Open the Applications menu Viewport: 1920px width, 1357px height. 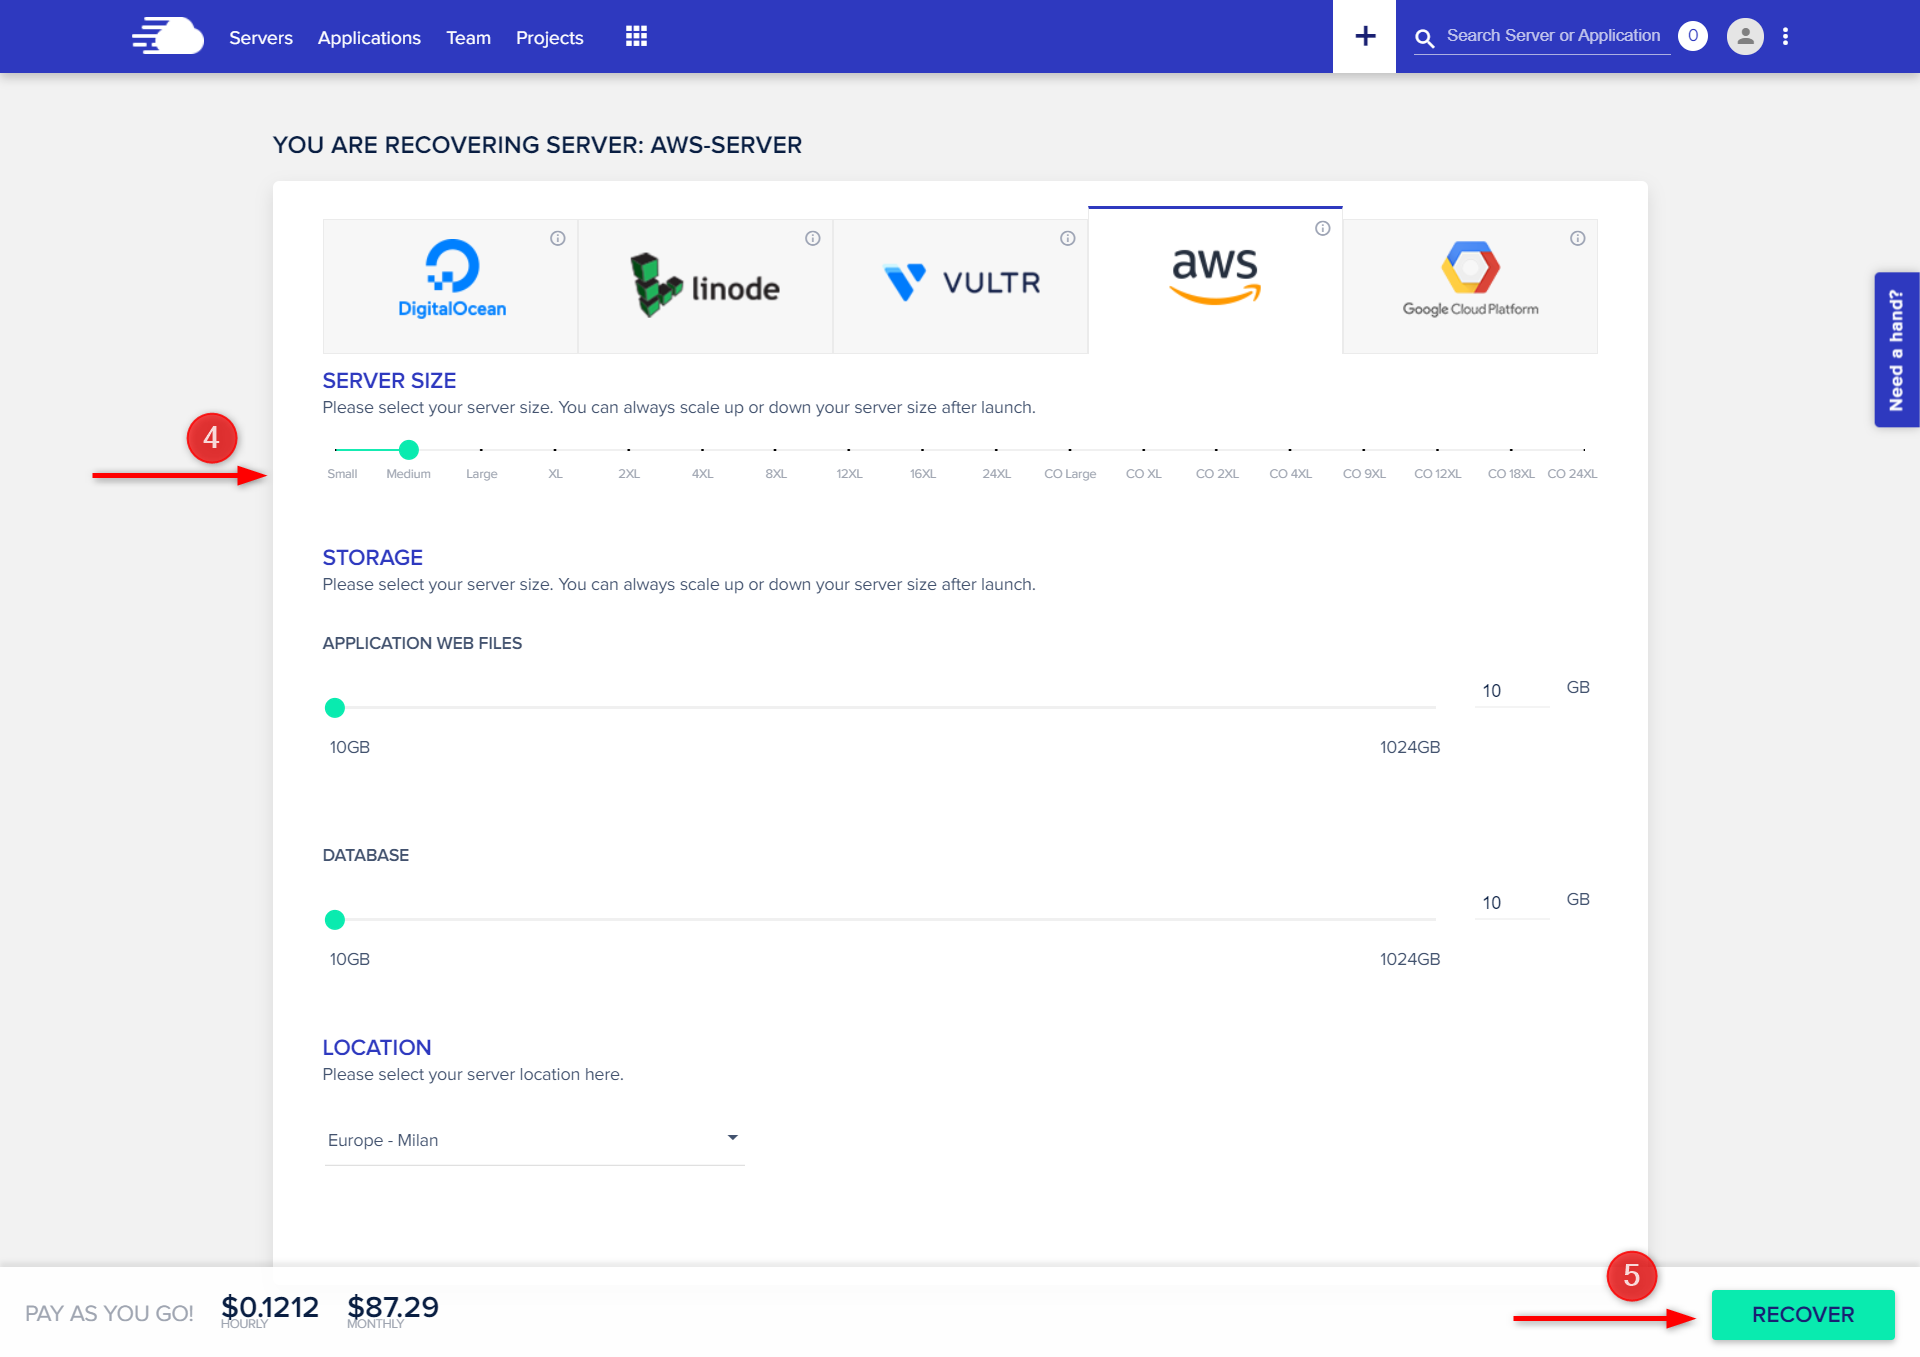(369, 38)
